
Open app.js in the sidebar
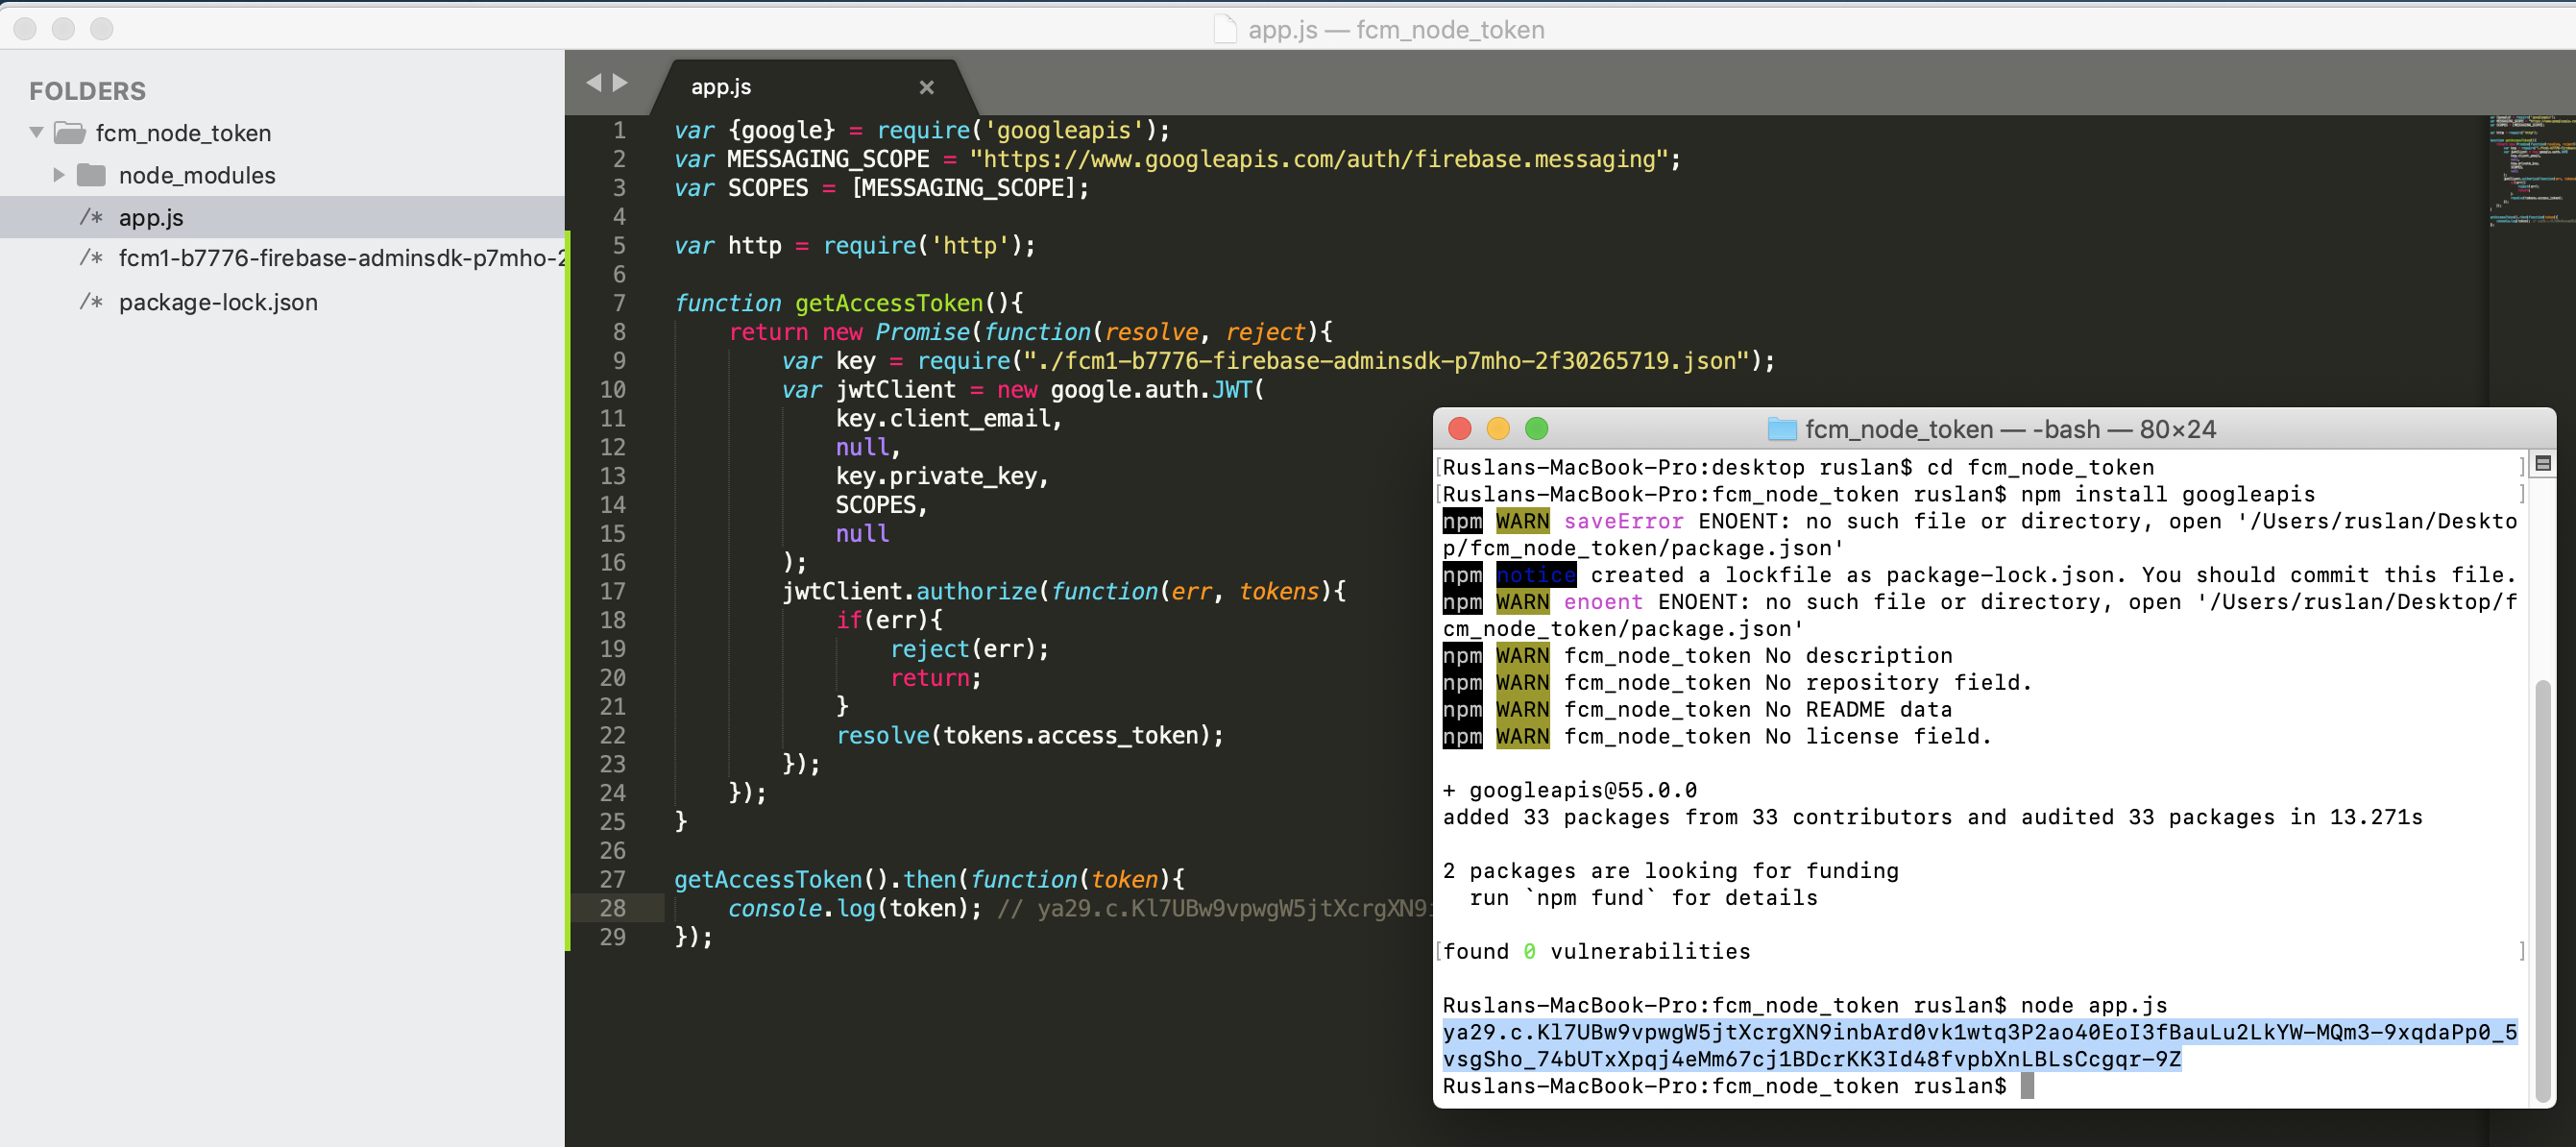(x=151, y=217)
